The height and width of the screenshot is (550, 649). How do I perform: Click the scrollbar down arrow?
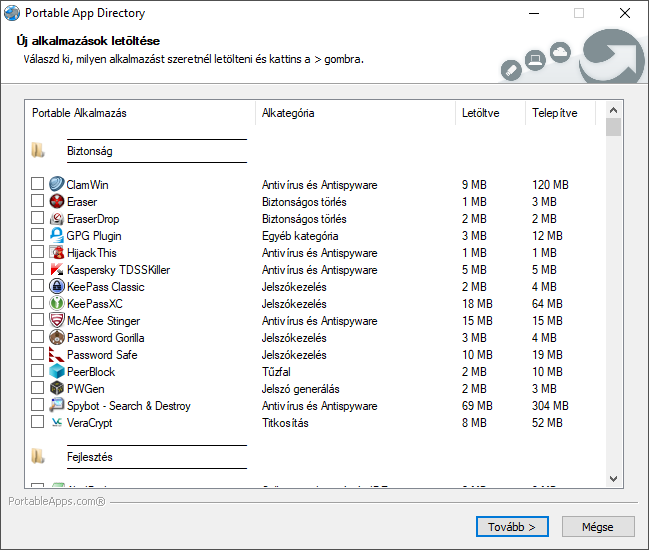click(613, 479)
